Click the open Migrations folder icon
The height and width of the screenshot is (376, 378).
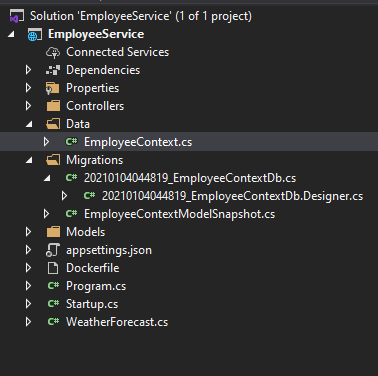(53, 160)
